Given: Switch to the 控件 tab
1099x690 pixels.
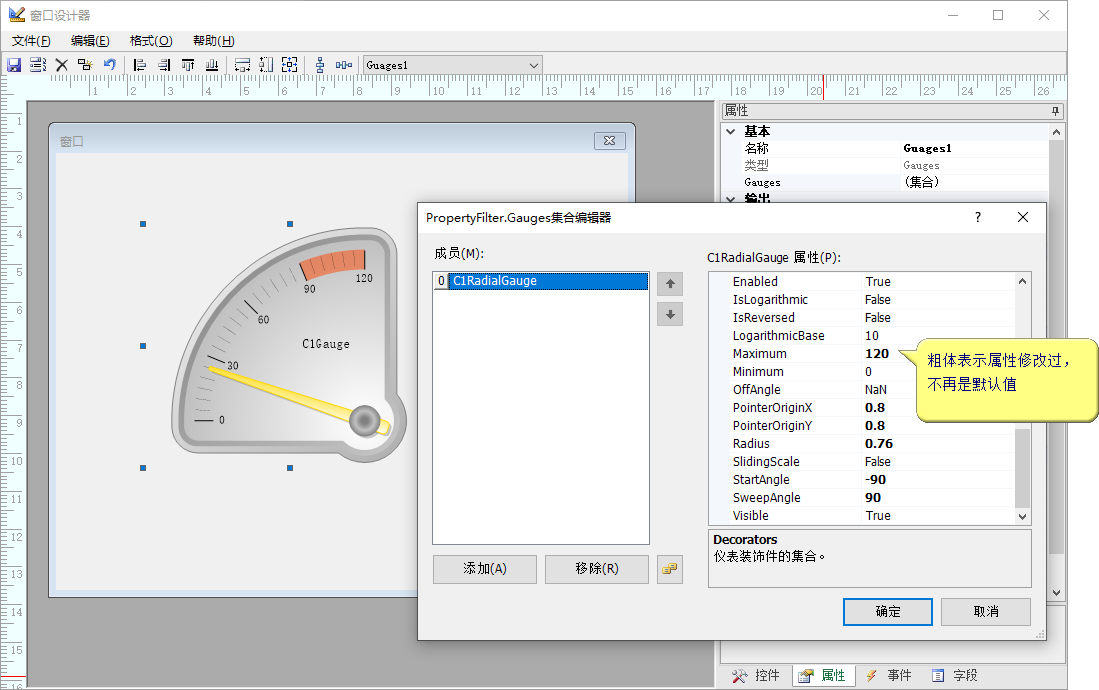Looking at the screenshot, I should point(756,676).
